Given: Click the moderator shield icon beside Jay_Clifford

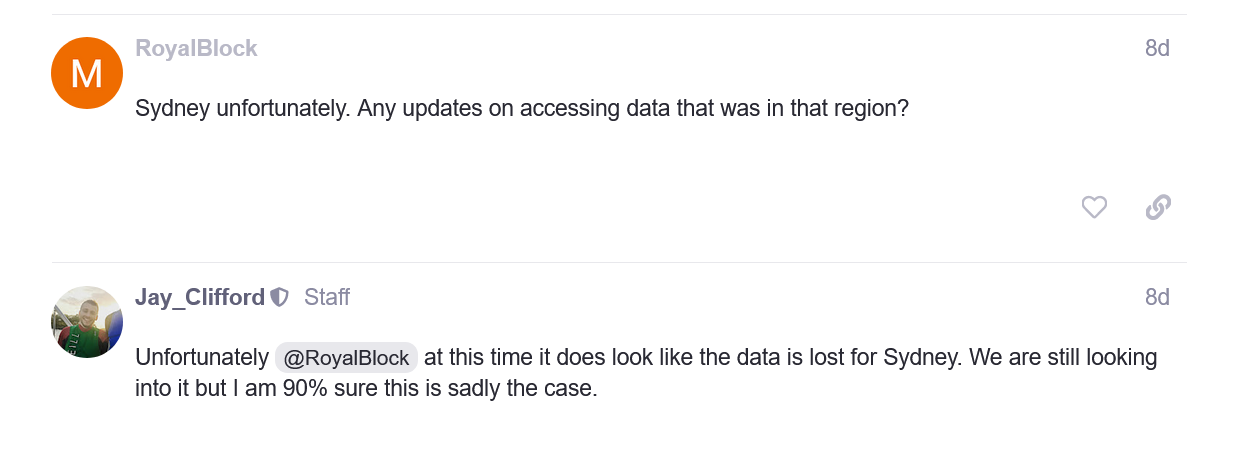Looking at the screenshot, I should pos(280,297).
